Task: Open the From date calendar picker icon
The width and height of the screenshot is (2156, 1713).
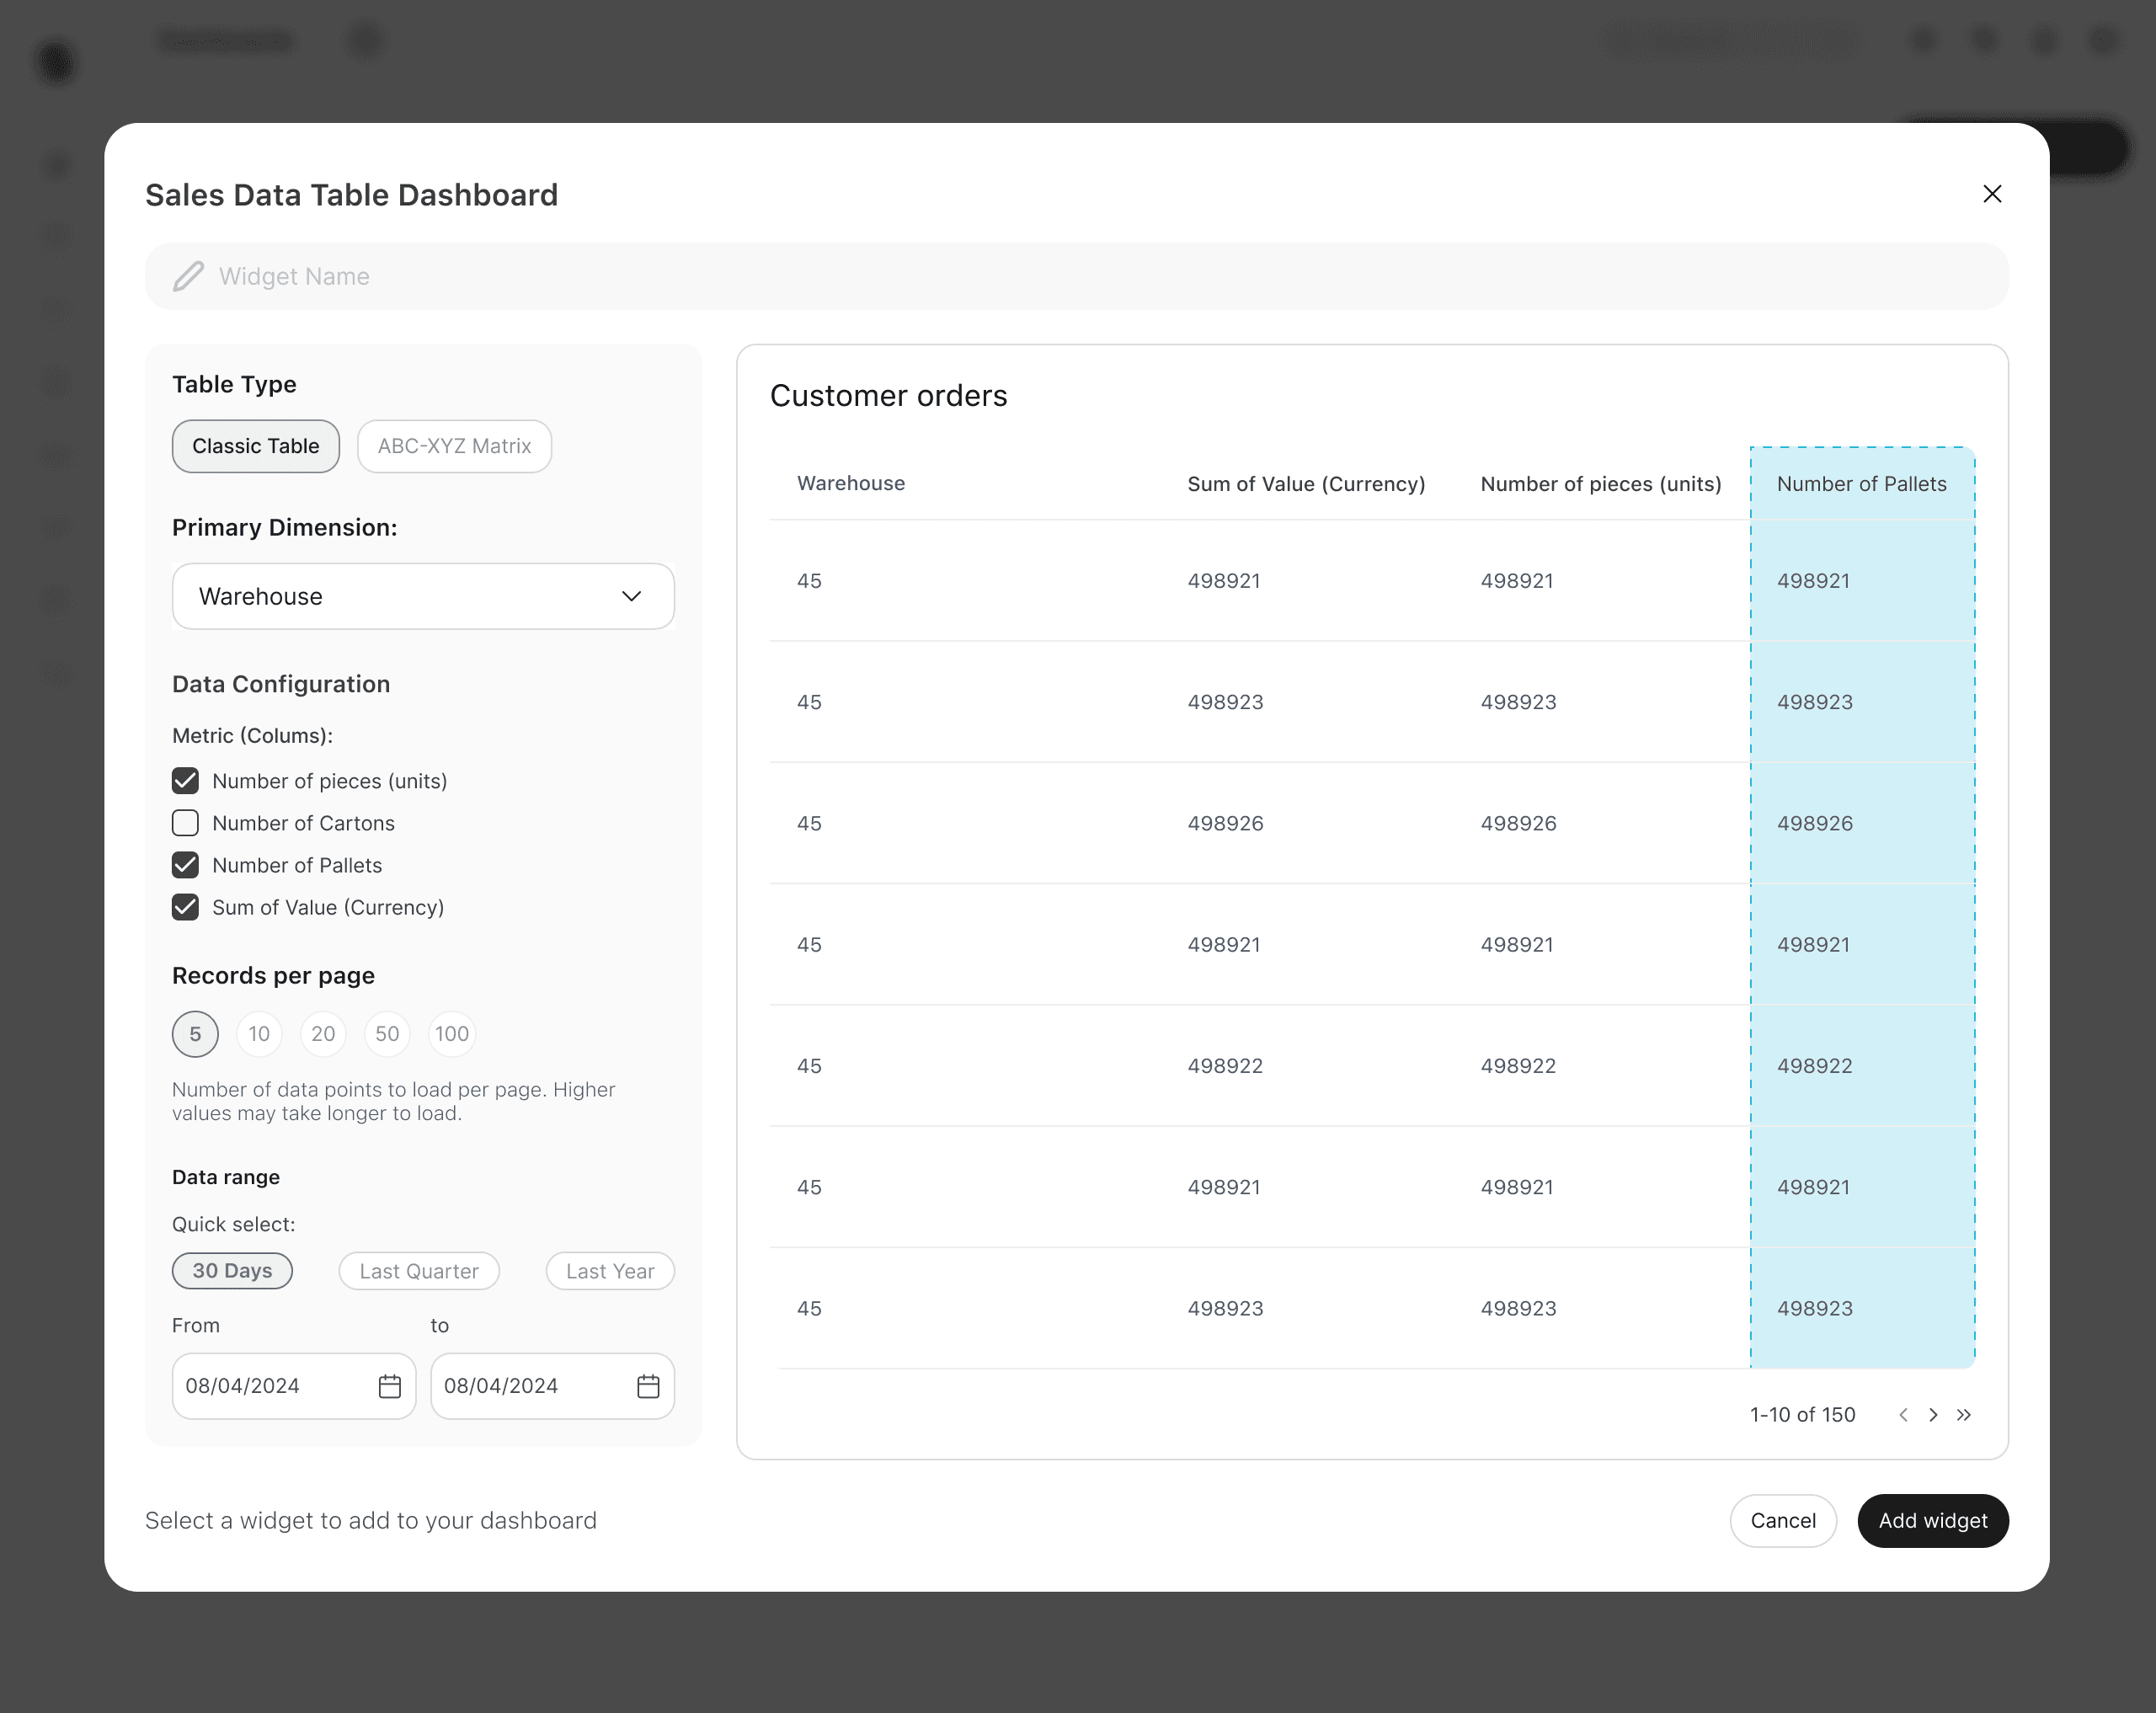Action: coord(390,1386)
